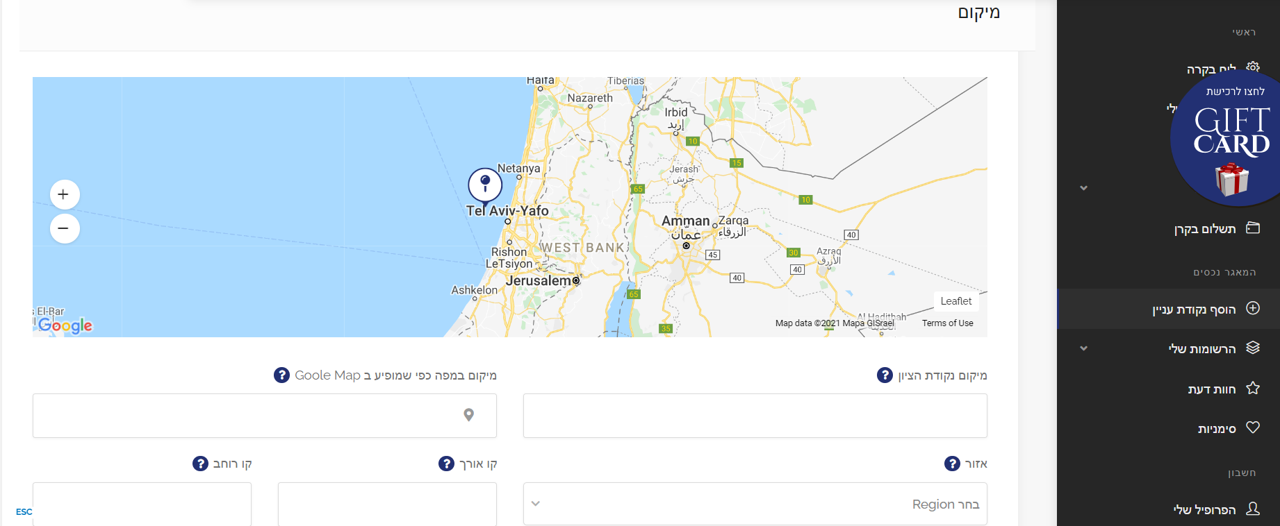
Task: Open the map Terms of Use link
Action: click(x=947, y=323)
